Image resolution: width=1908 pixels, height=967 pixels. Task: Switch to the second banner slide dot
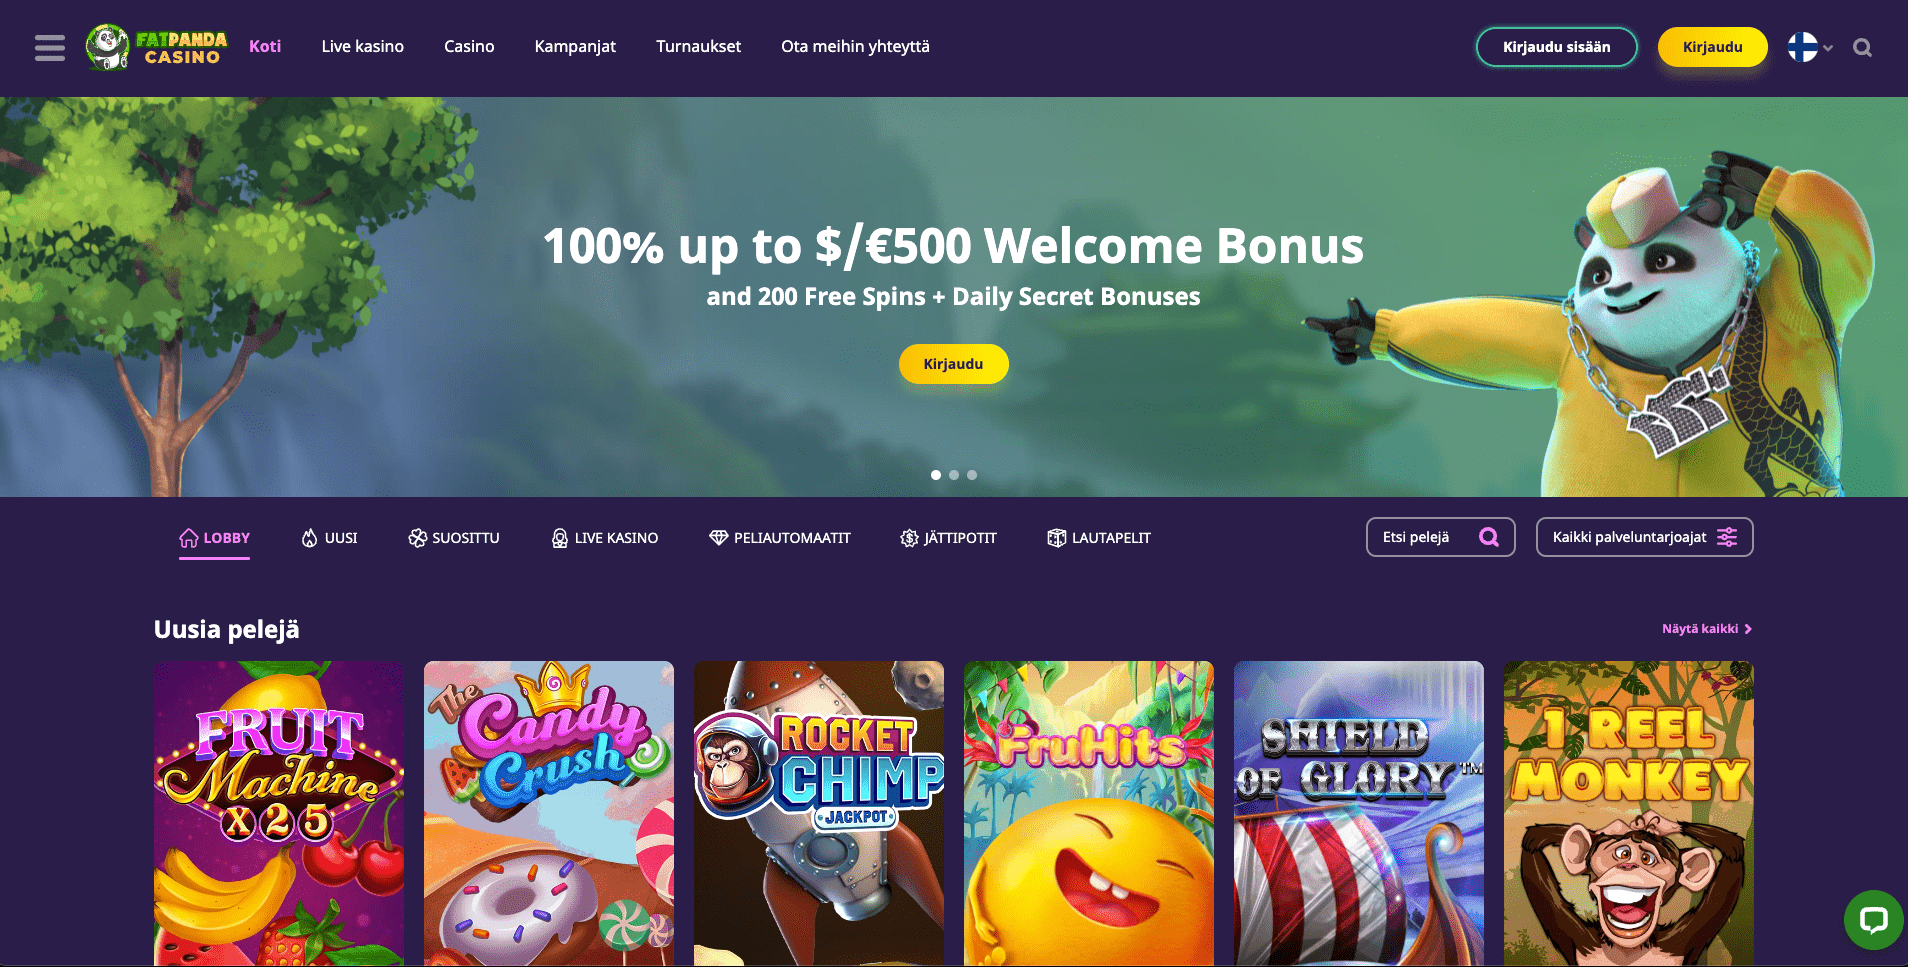click(954, 475)
